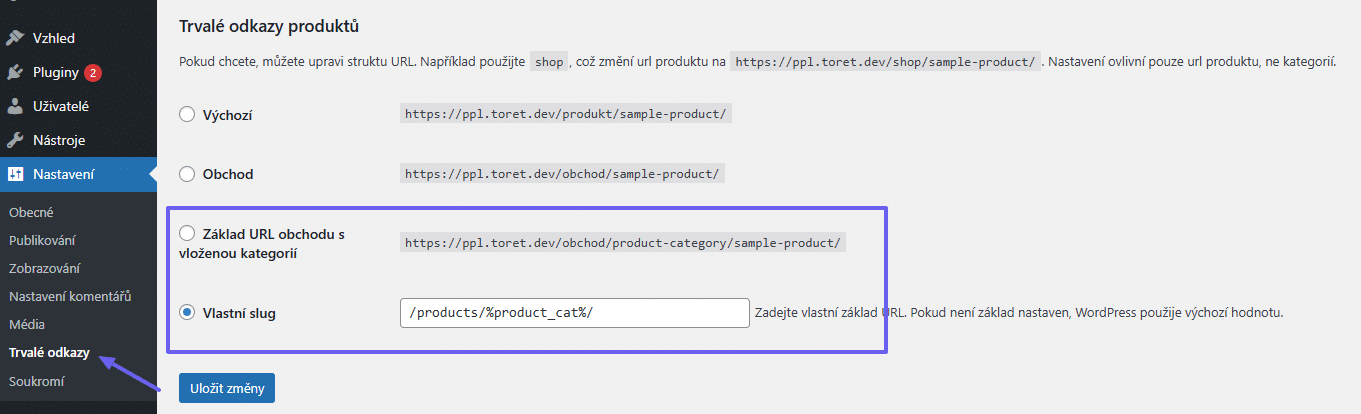The height and width of the screenshot is (414, 1361).
Task: Click into the custom slug text field
Action: pyautogui.click(x=574, y=313)
